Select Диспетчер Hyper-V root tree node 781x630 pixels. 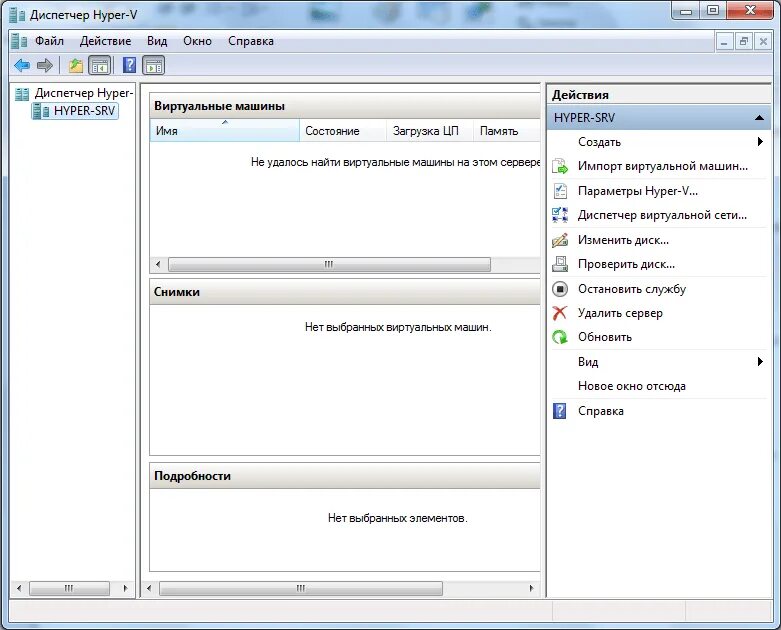pyautogui.click(x=84, y=93)
